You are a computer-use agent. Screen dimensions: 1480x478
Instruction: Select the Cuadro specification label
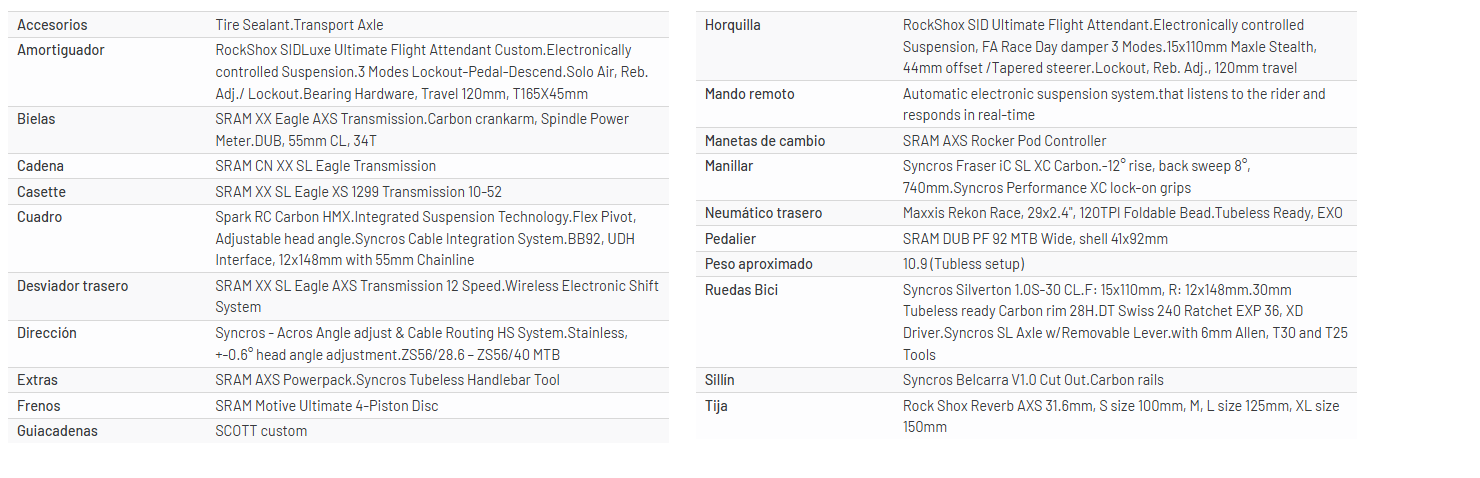(x=39, y=217)
